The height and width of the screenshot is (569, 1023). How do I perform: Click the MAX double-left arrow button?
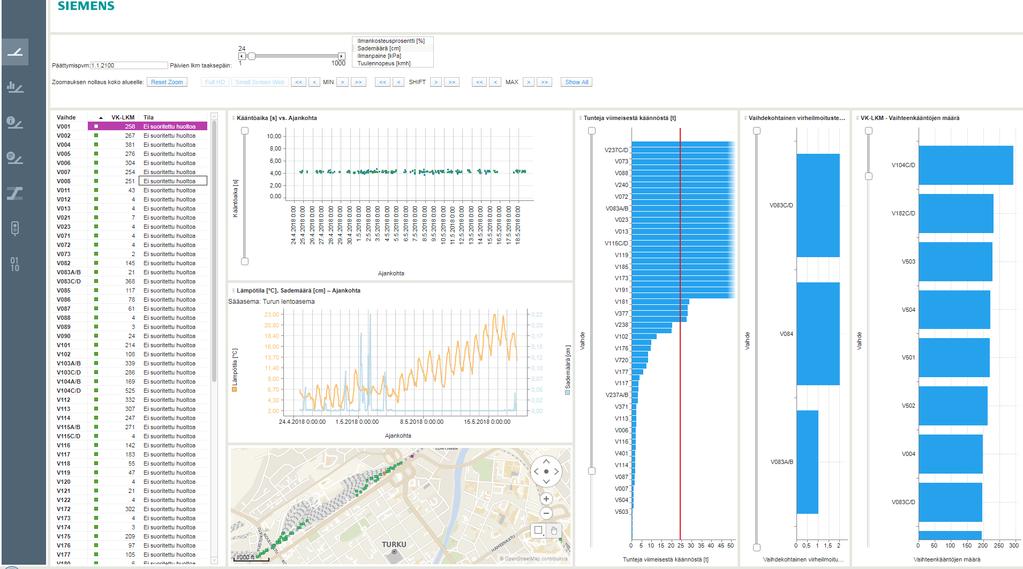[480, 82]
